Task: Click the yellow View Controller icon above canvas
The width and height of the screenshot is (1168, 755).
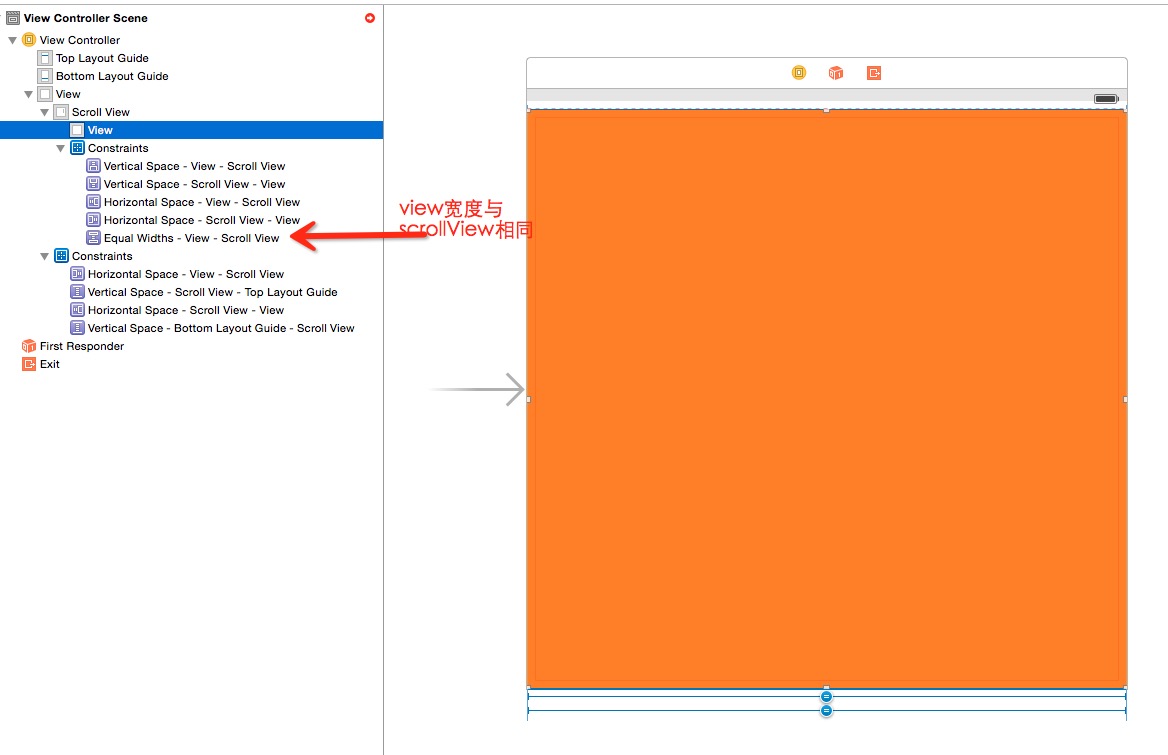Action: pos(799,73)
